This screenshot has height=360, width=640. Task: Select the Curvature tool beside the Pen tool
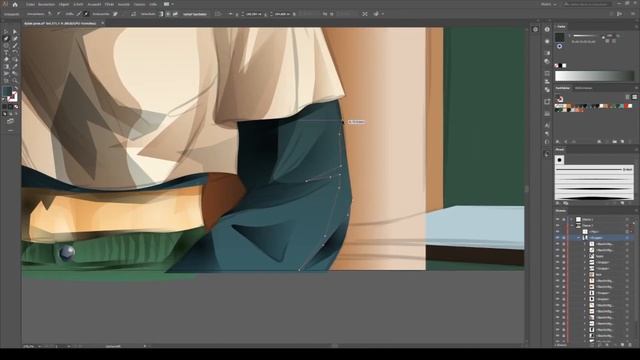tap(15, 38)
